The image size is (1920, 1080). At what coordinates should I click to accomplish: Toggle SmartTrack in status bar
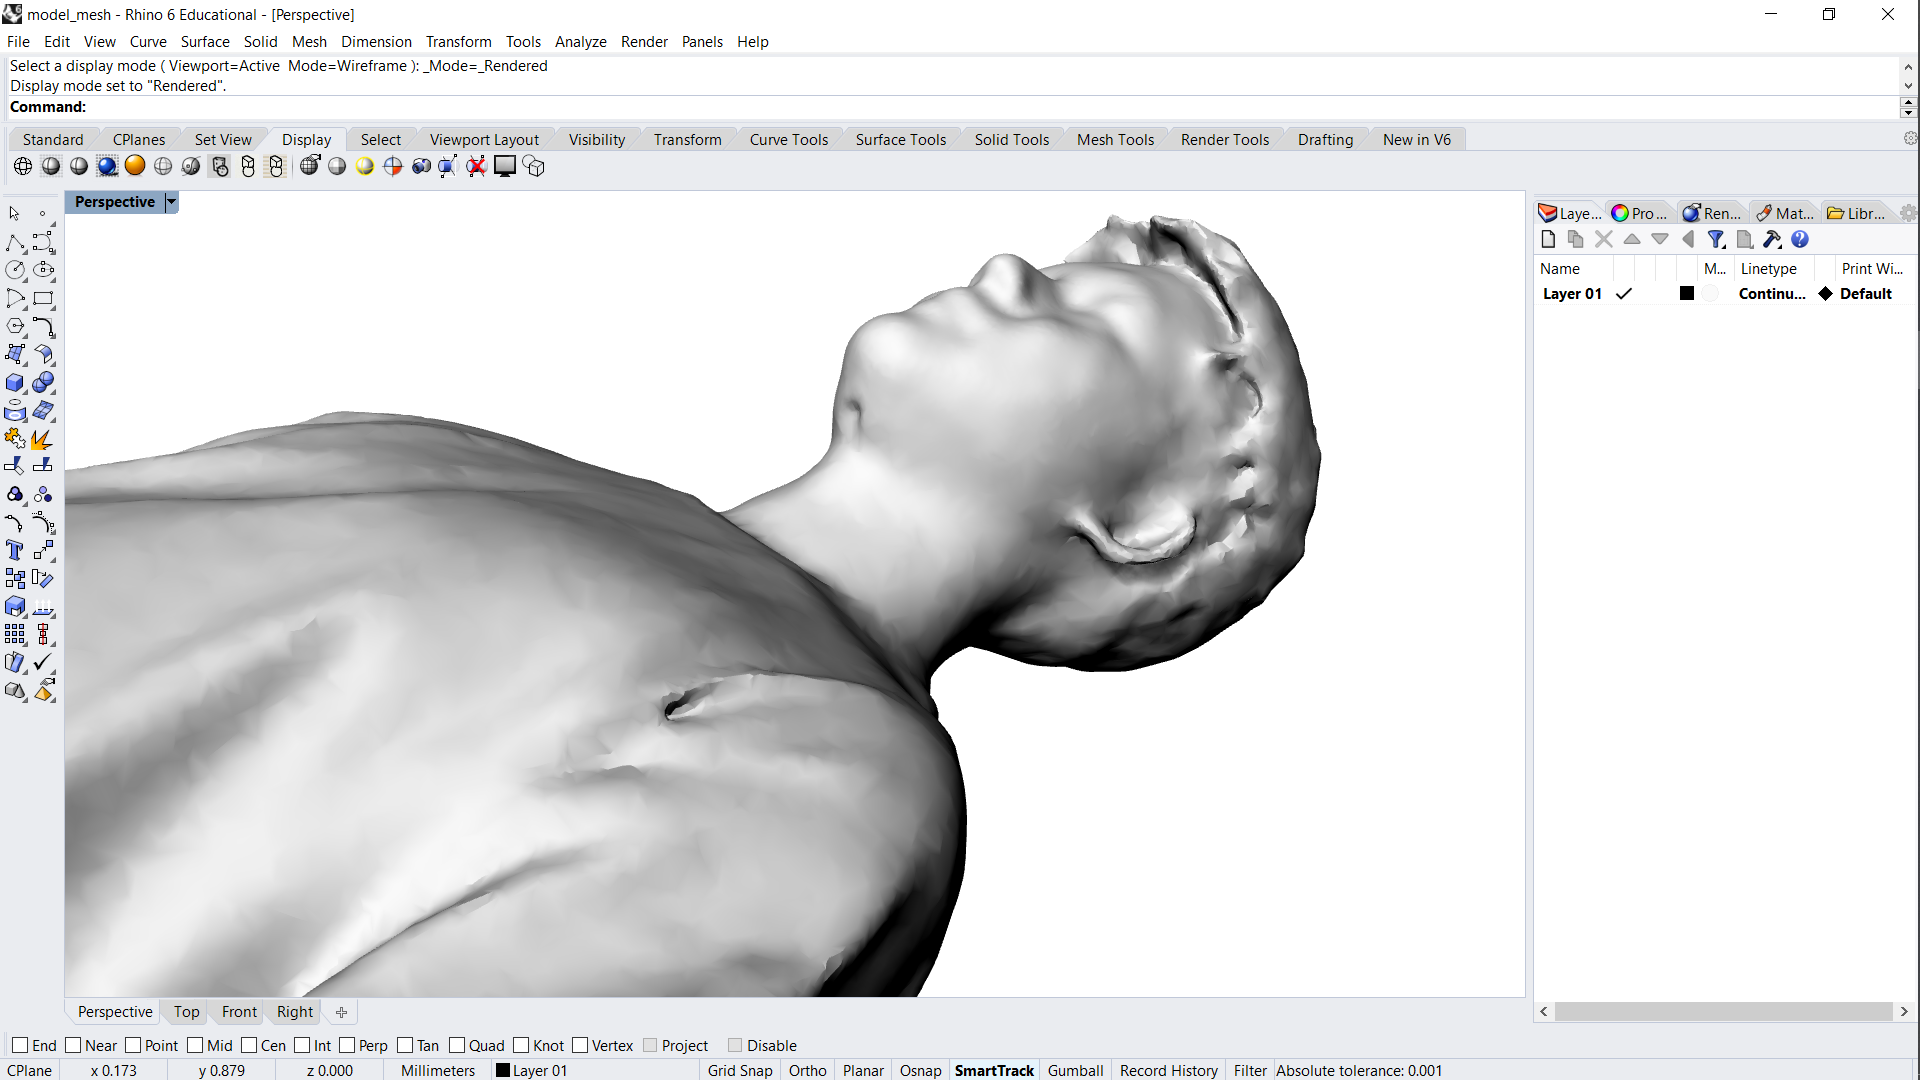[x=994, y=1070]
